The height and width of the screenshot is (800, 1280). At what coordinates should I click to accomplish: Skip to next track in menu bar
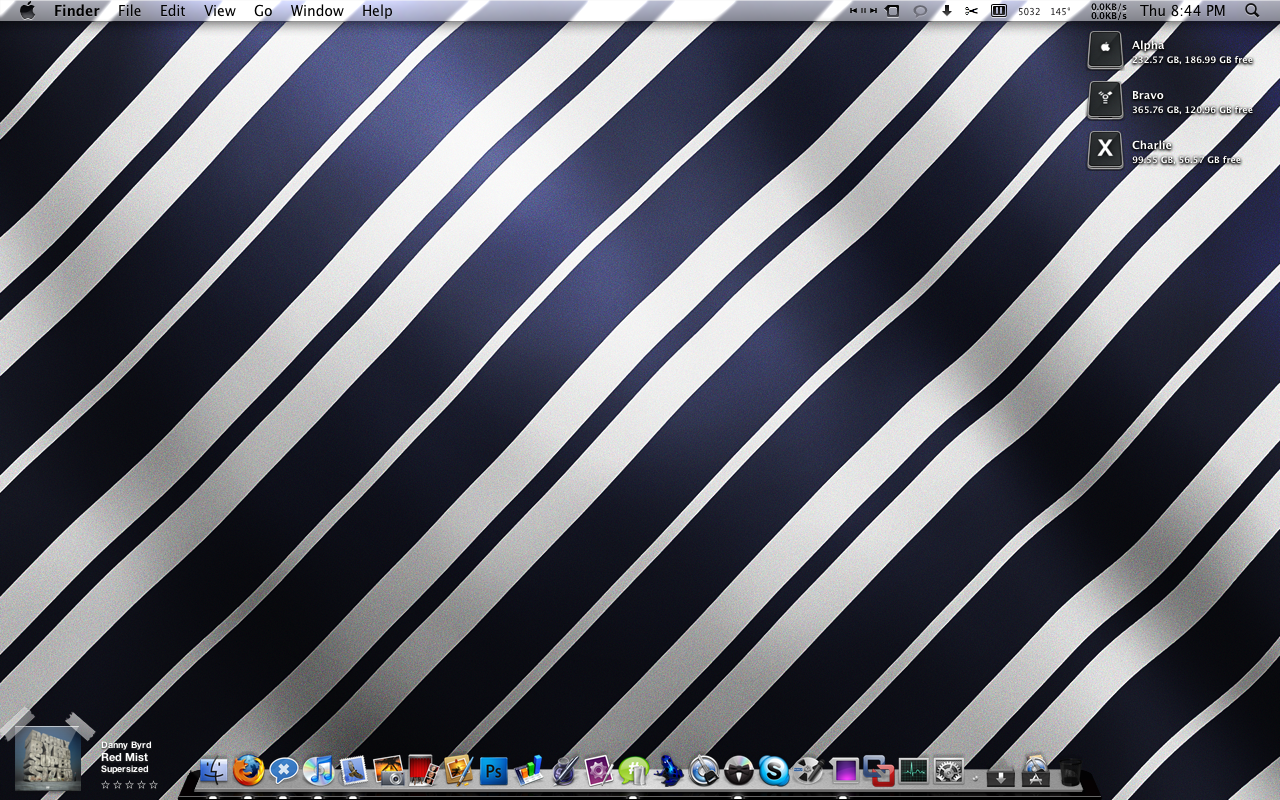(x=874, y=11)
